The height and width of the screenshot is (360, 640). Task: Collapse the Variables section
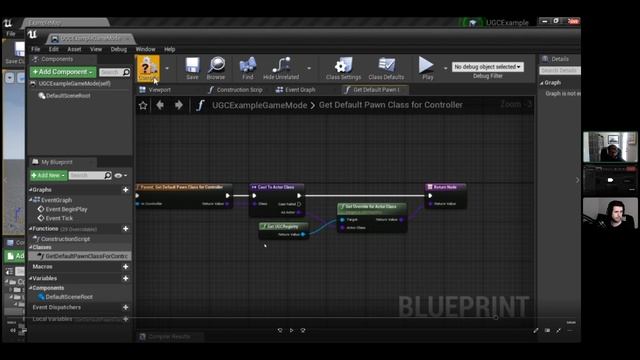click(31, 278)
